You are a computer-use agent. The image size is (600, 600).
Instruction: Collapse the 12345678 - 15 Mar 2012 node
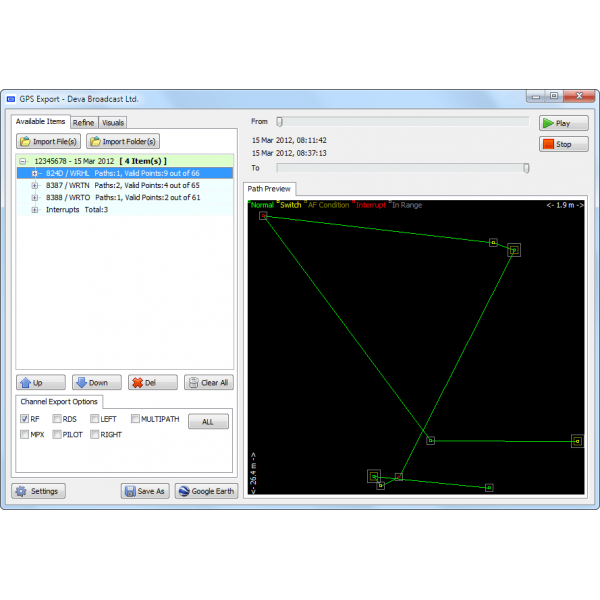[23, 161]
